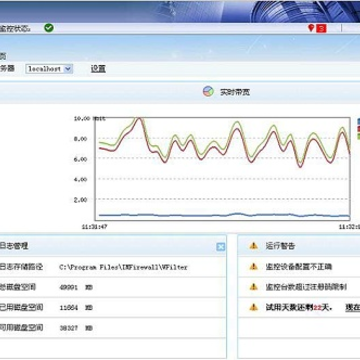Click the 6.00 axis label
The image size is (360, 360).
click(80, 159)
